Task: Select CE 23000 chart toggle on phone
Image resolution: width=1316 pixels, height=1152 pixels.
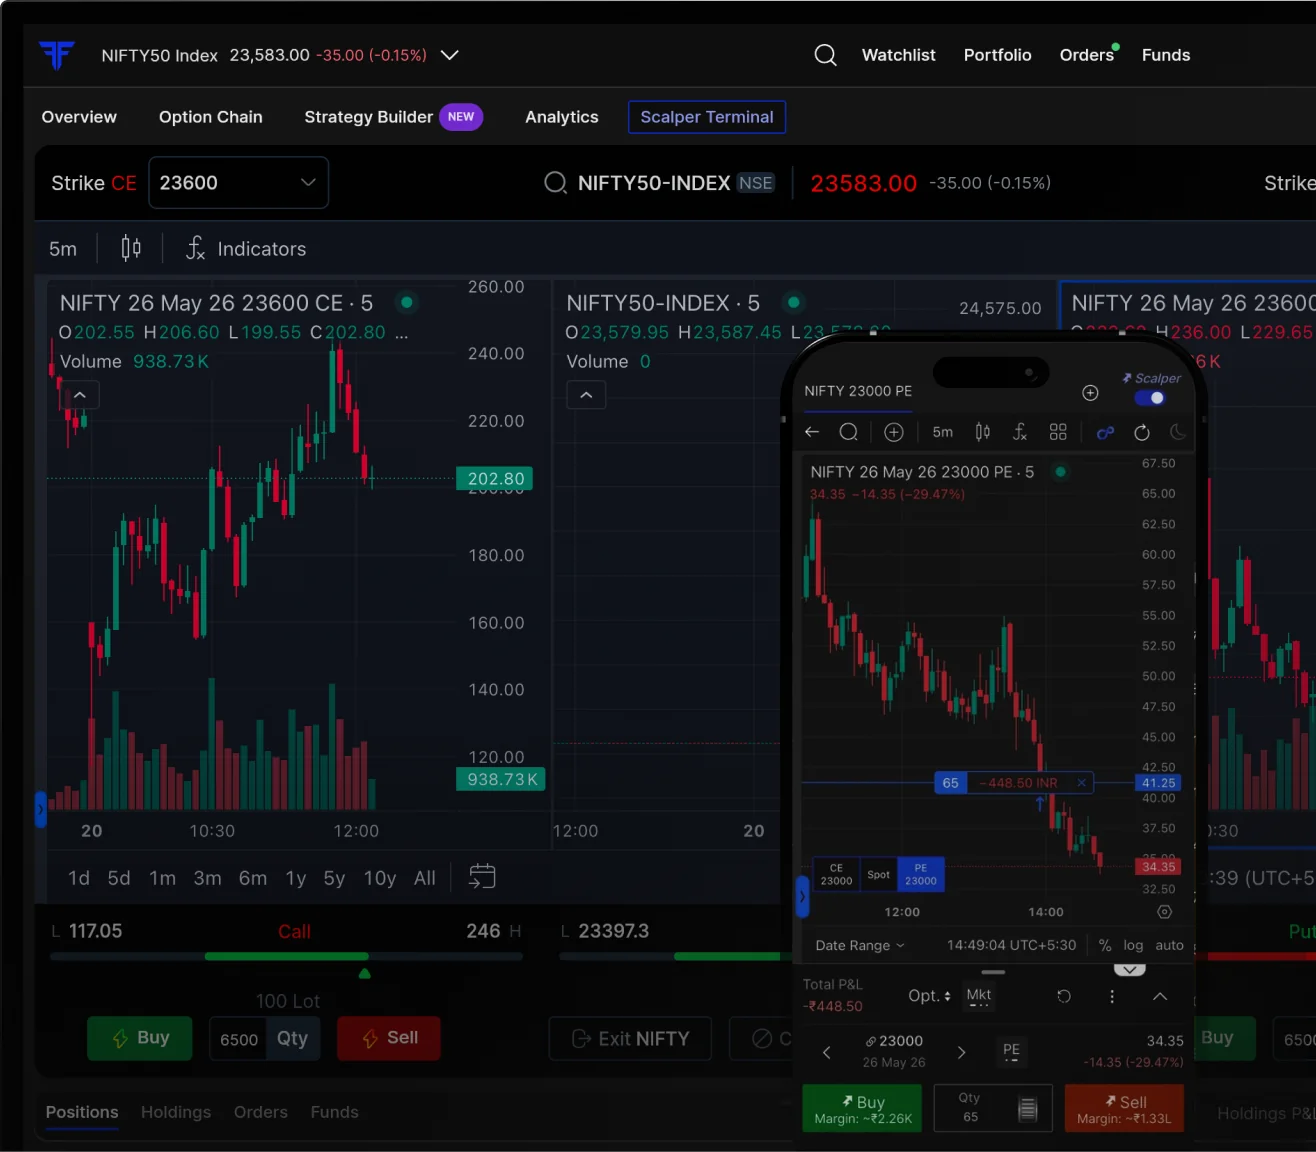Action: pos(836,874)
